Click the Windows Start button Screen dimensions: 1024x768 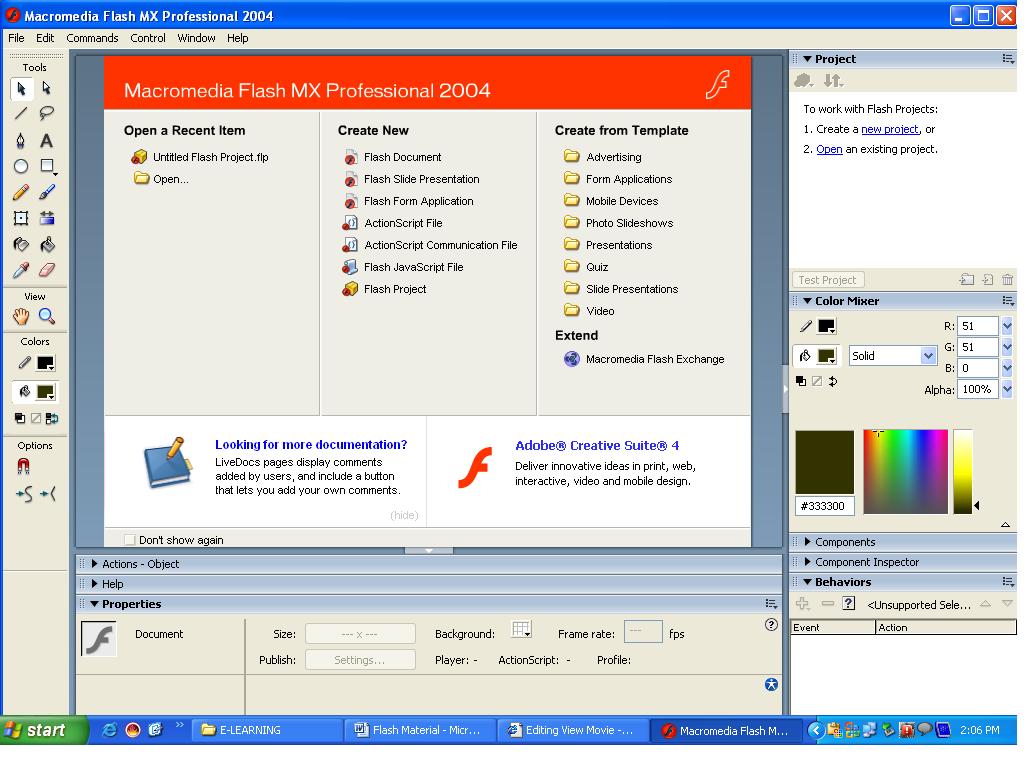44,730
